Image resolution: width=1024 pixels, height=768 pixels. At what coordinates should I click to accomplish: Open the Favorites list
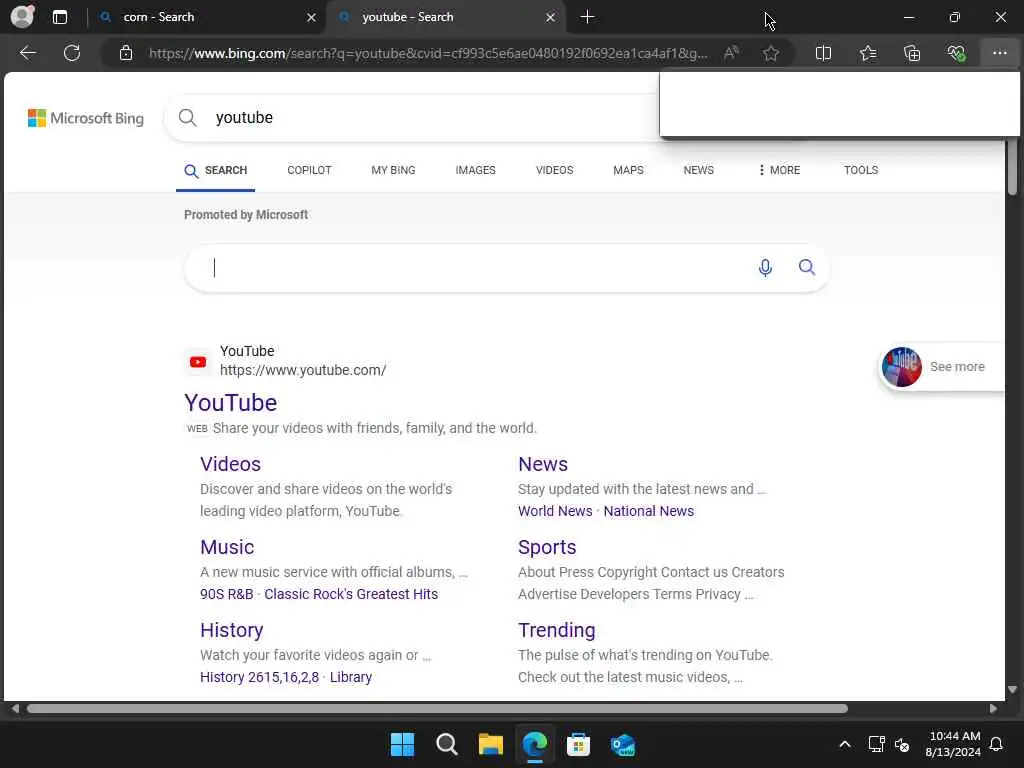pyautogui.click(x=867, y=53)
